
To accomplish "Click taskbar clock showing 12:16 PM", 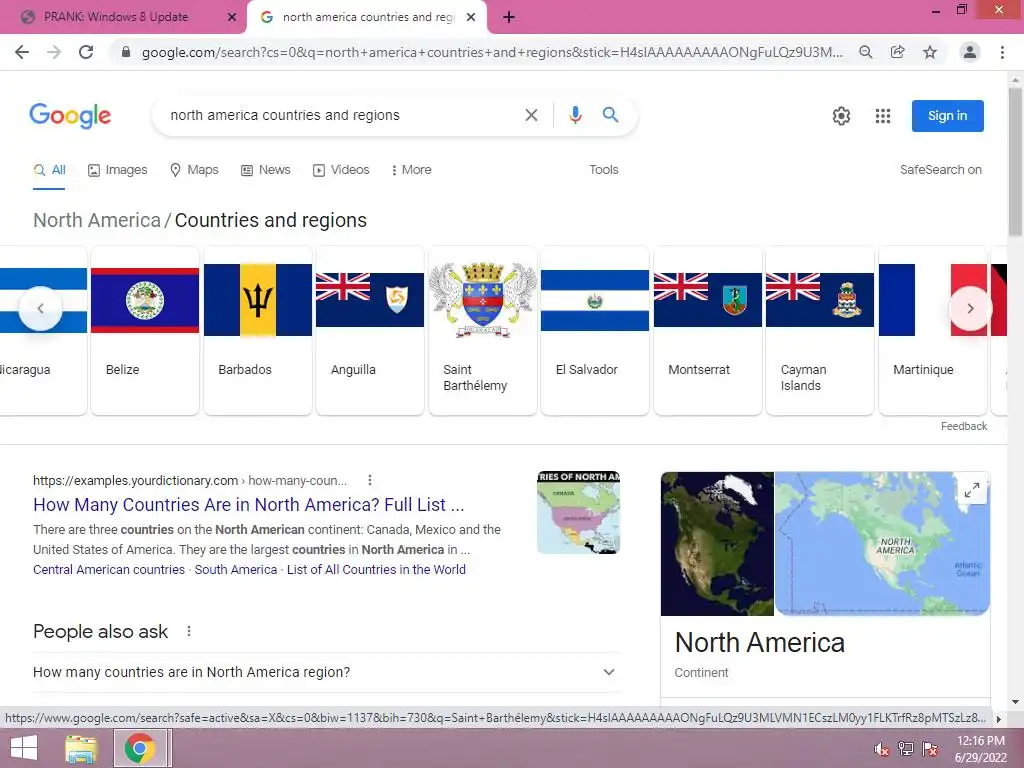I will (x=981, y=749).
